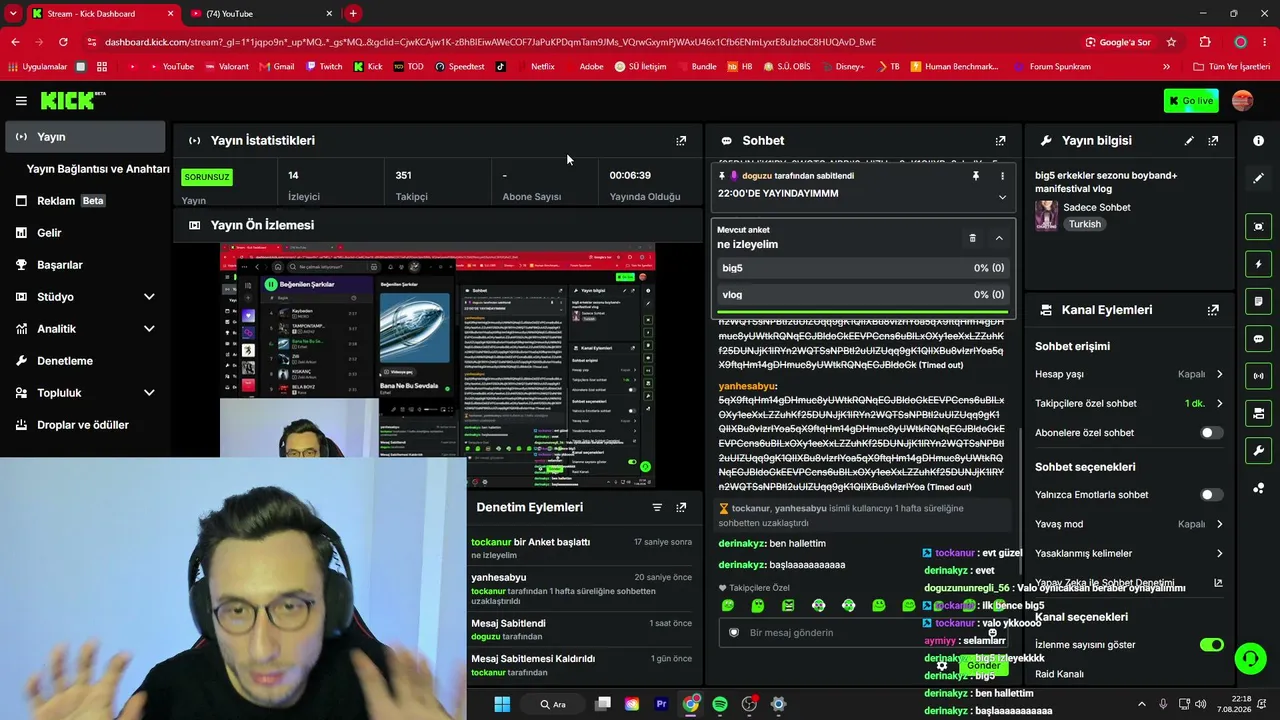
Task: Bookmark this page with the star icon
Action: point(1171,42)
